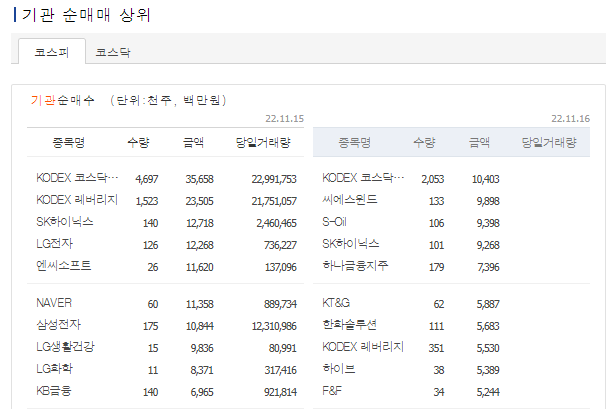Click 종목명 header in 22.11.16 table

(x=354, y=142)
